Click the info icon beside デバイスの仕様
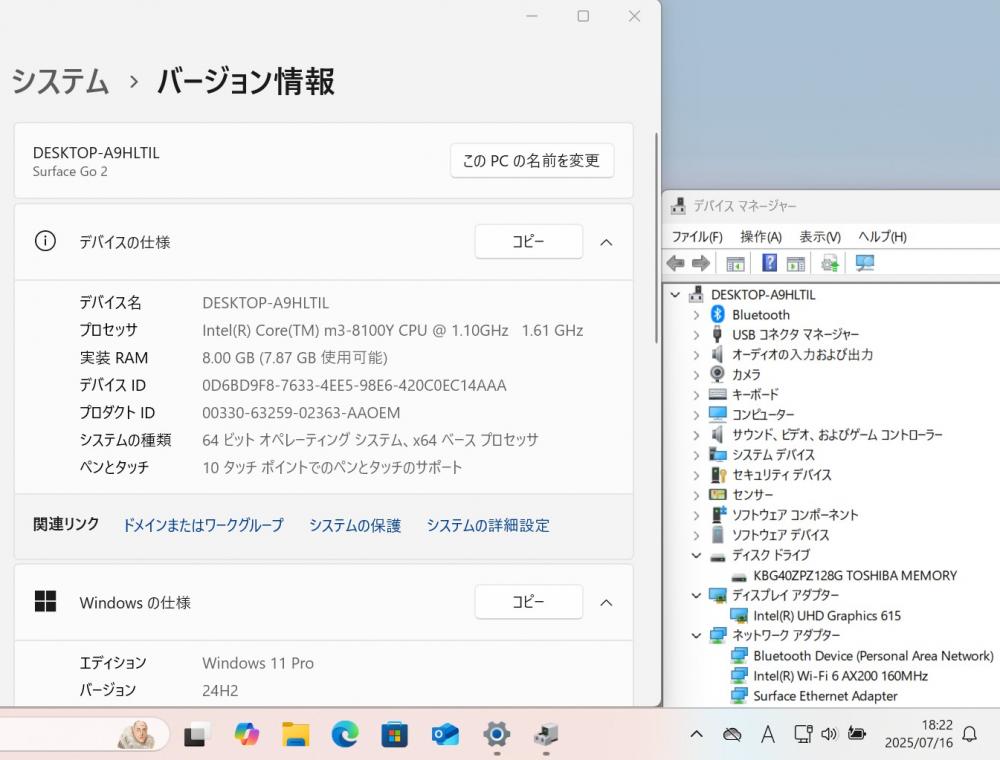Image resolution: width=1000 pixels, height=760 pixels. tap(45, 241)
